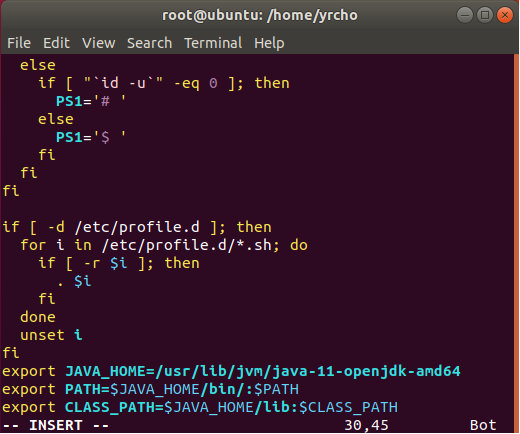This screenshot has height=434, width=520.
Task: Open the File menu
Action: click(x=19, y=43)
